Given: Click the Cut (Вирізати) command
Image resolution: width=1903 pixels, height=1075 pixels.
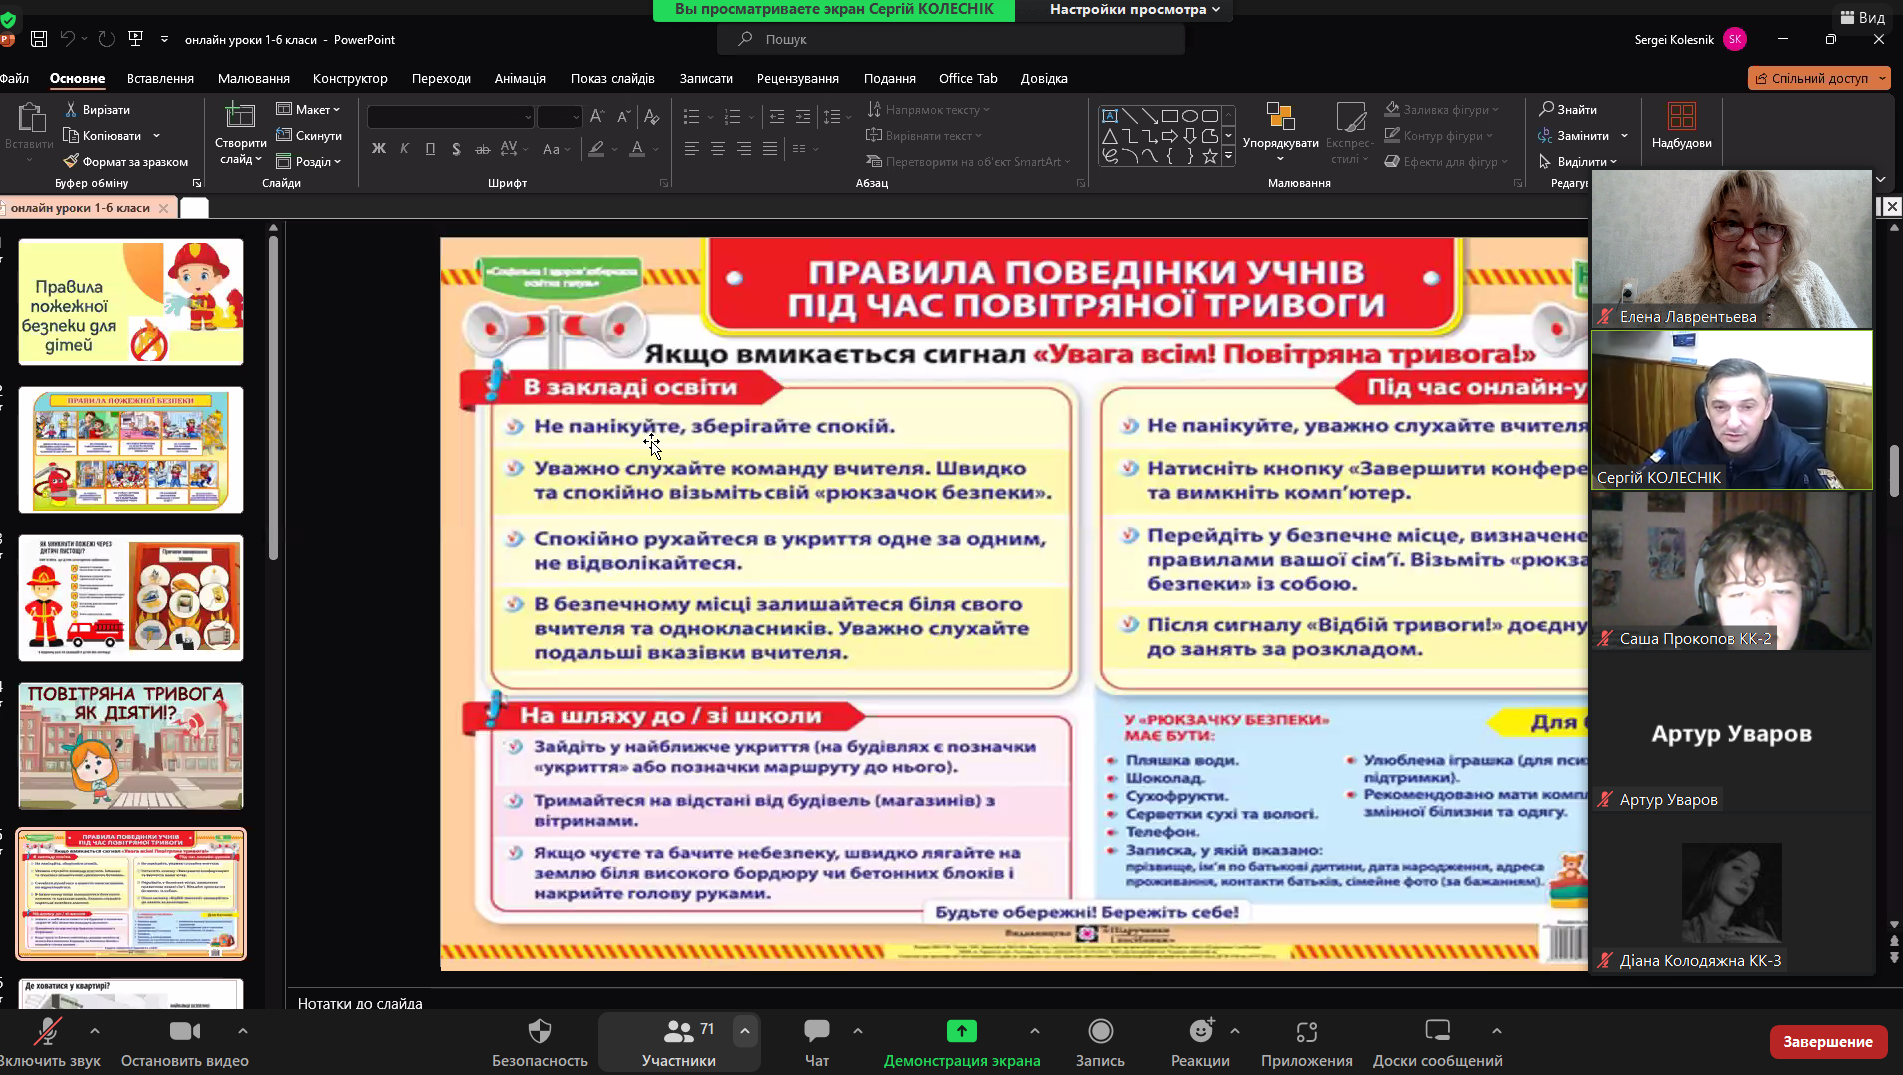Looking at the screenshot, I should point(97,109).
